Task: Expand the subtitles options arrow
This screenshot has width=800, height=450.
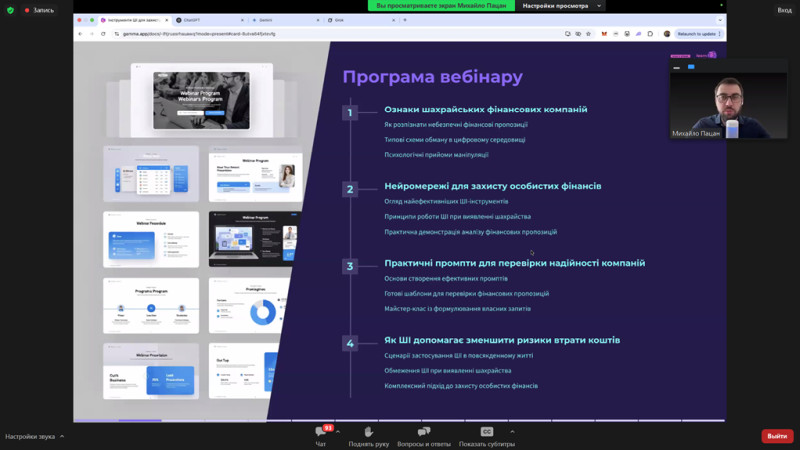Action: coord(512,431)
